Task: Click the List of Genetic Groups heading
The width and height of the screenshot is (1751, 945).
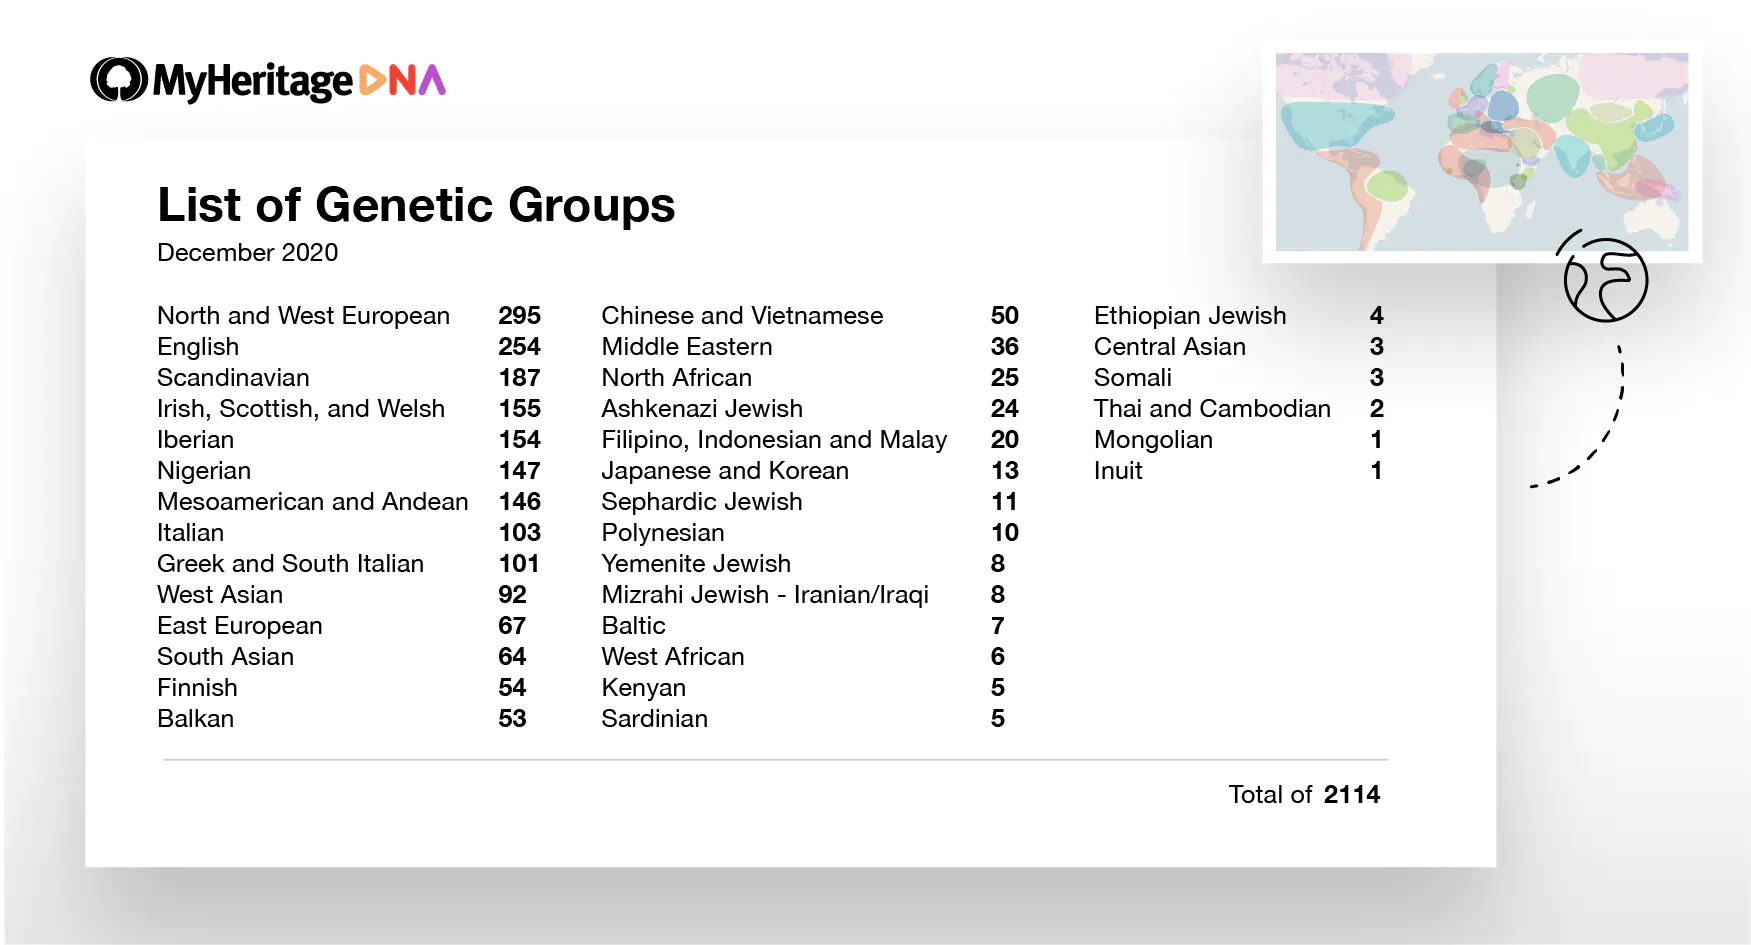Action: click(416, 205)
